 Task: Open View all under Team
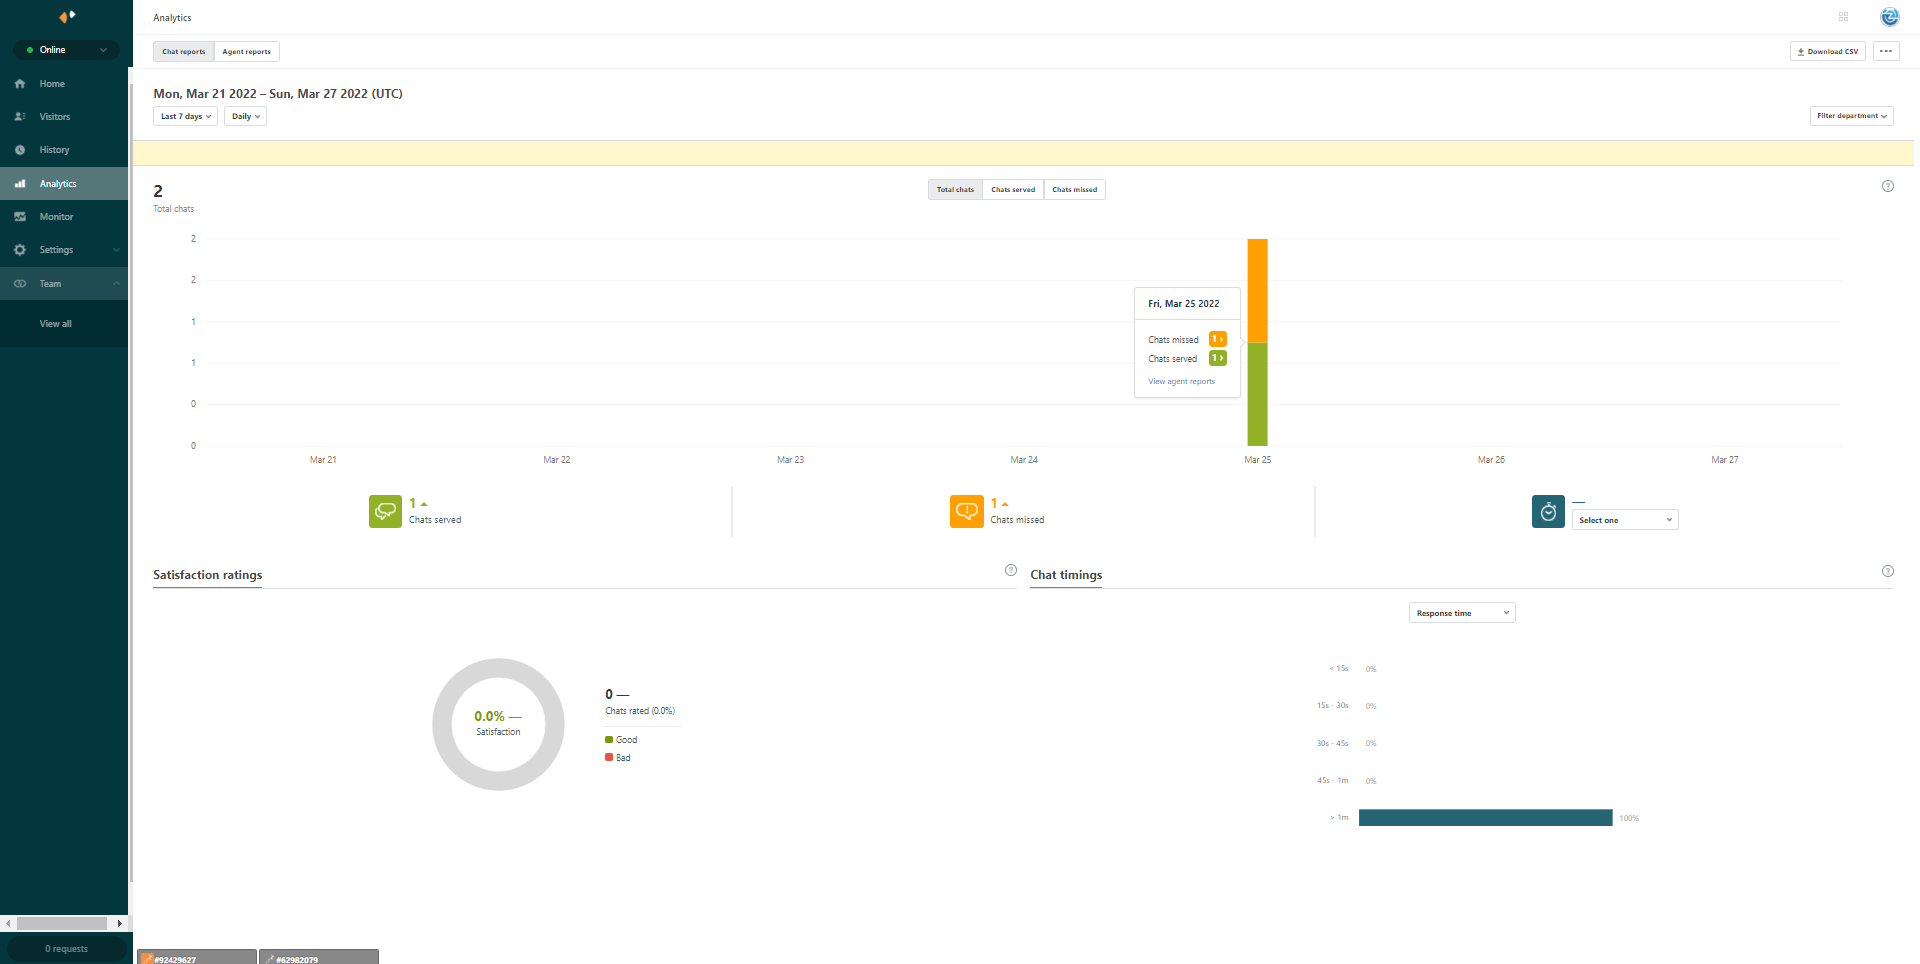click(55, 324)
